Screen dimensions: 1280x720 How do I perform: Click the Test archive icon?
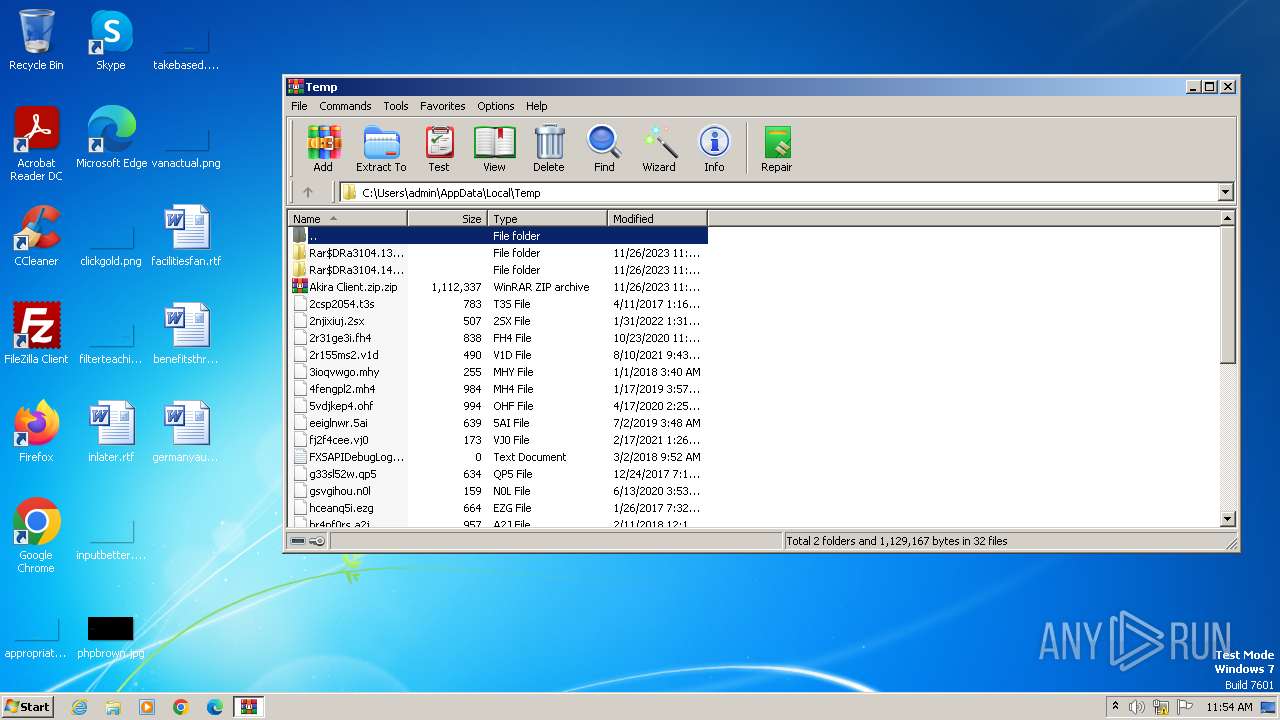pyautogui.click(x=439, y=149)
